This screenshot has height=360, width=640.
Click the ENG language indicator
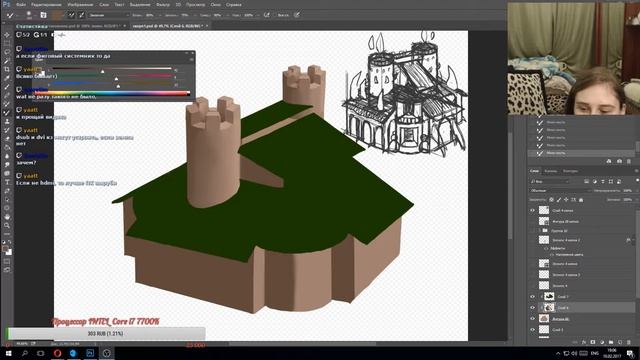(595, 353)
